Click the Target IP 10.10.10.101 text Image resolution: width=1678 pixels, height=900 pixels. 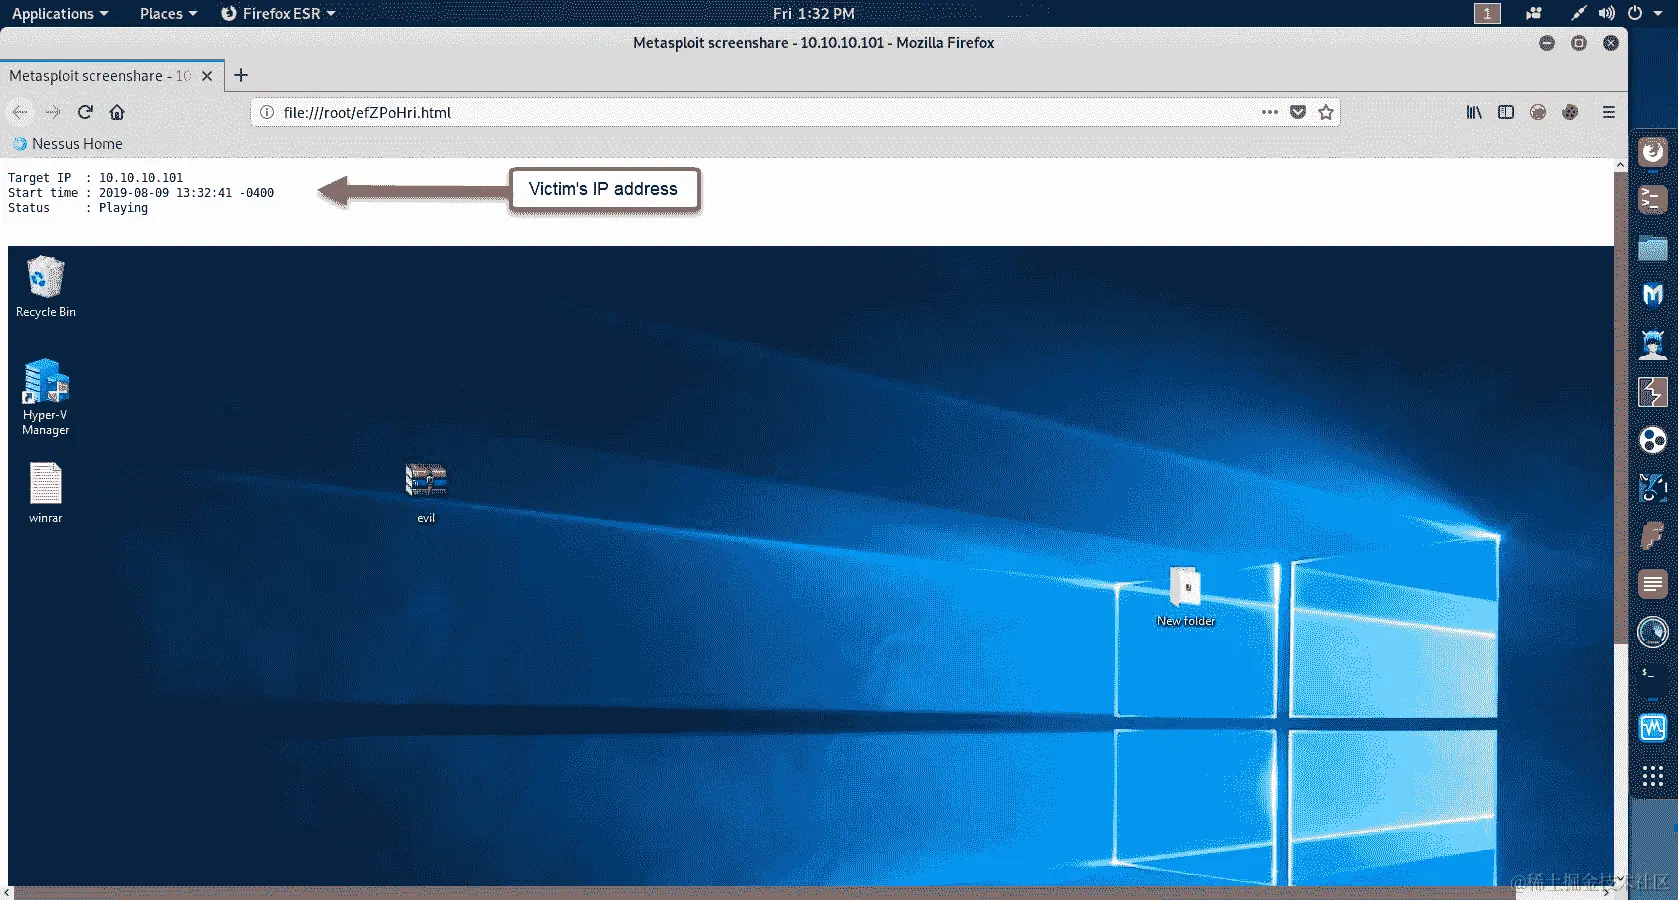tap(96, 178)
